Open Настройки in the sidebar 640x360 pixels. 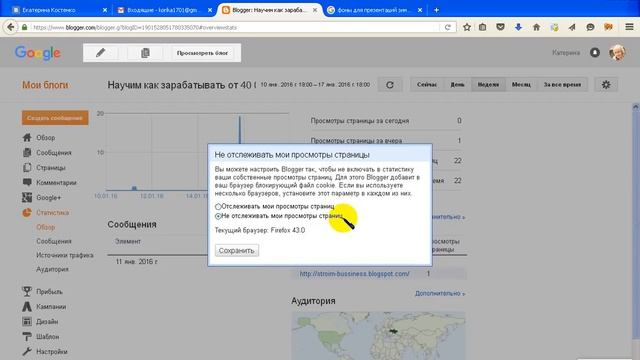click(52, 351)
